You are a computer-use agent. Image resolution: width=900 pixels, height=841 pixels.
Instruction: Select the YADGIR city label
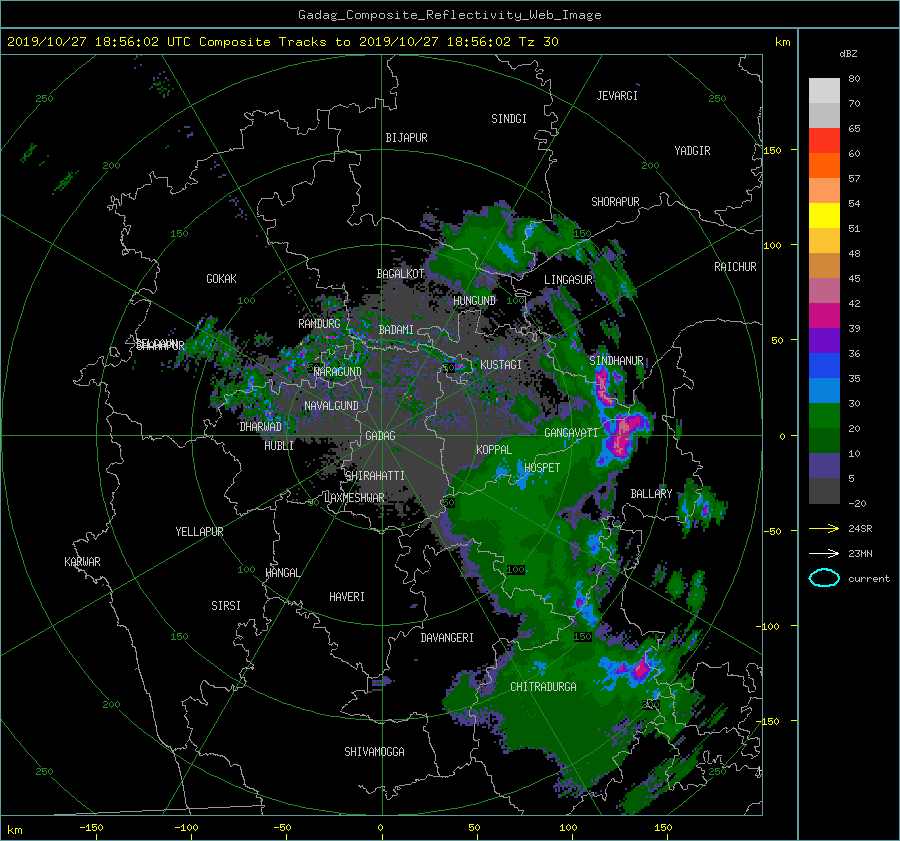click(x=692, y=151)
